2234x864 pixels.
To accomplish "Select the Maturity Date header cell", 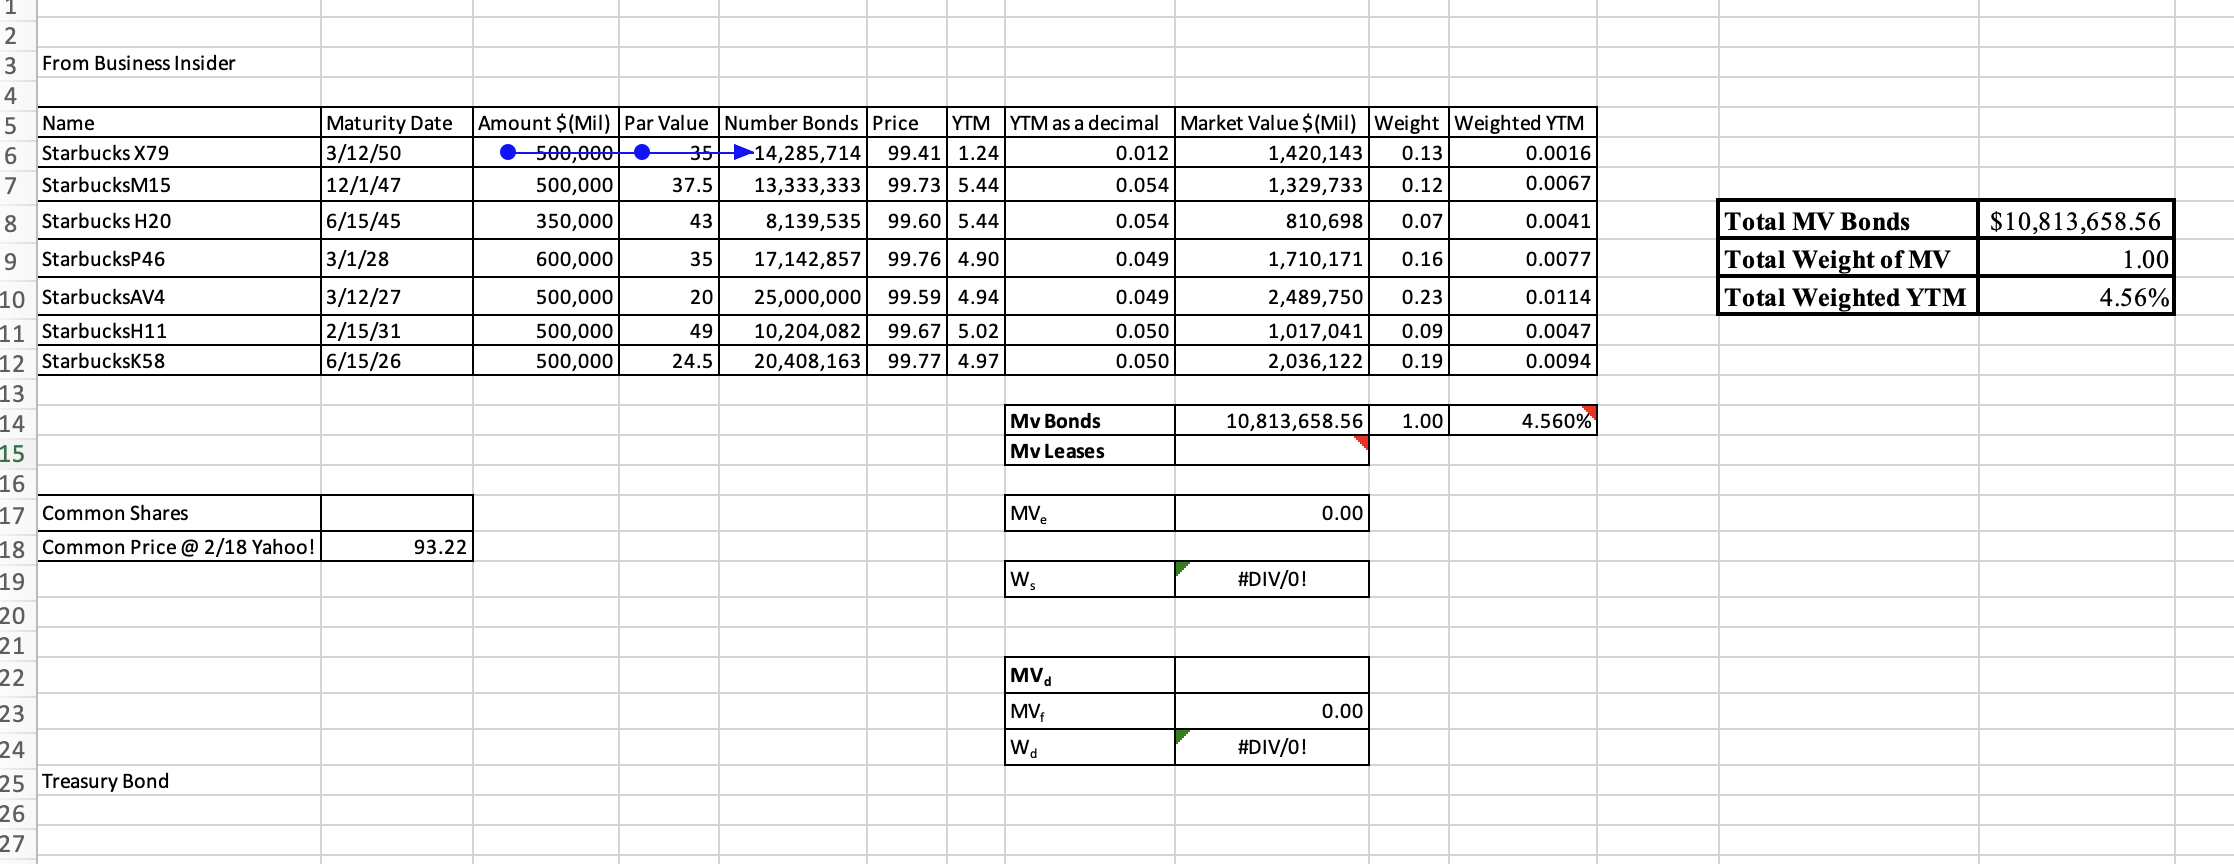I will click(397, 123).
